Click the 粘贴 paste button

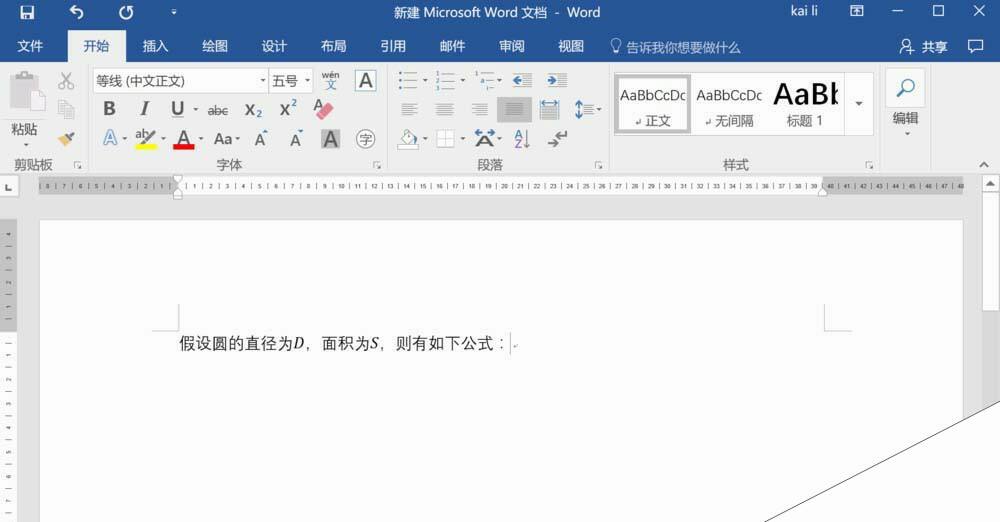pyautogui.click(x=26, y=108)
